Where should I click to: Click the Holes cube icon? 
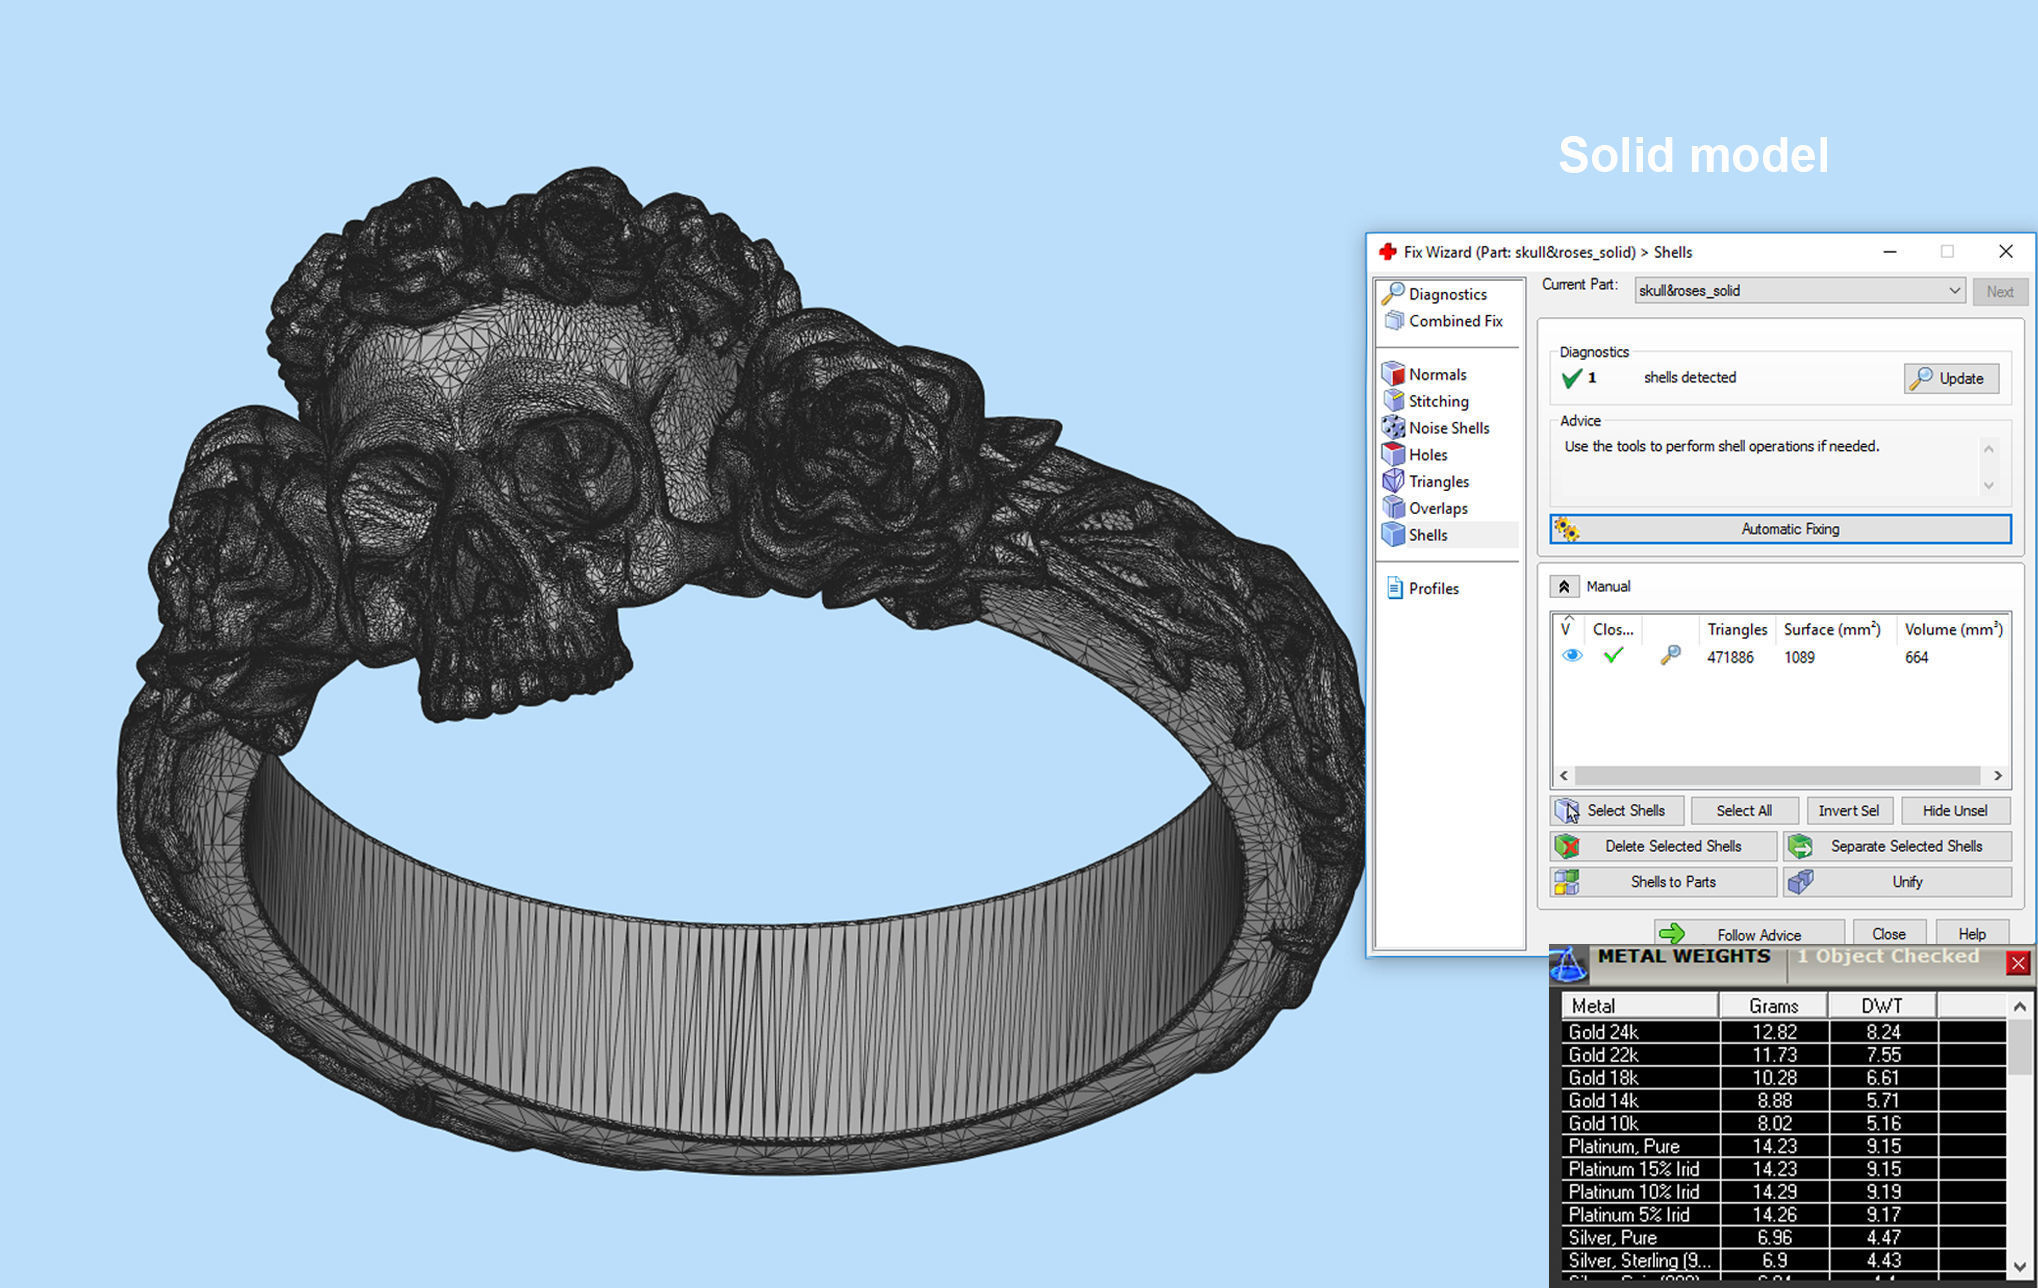click(1393, 454)
